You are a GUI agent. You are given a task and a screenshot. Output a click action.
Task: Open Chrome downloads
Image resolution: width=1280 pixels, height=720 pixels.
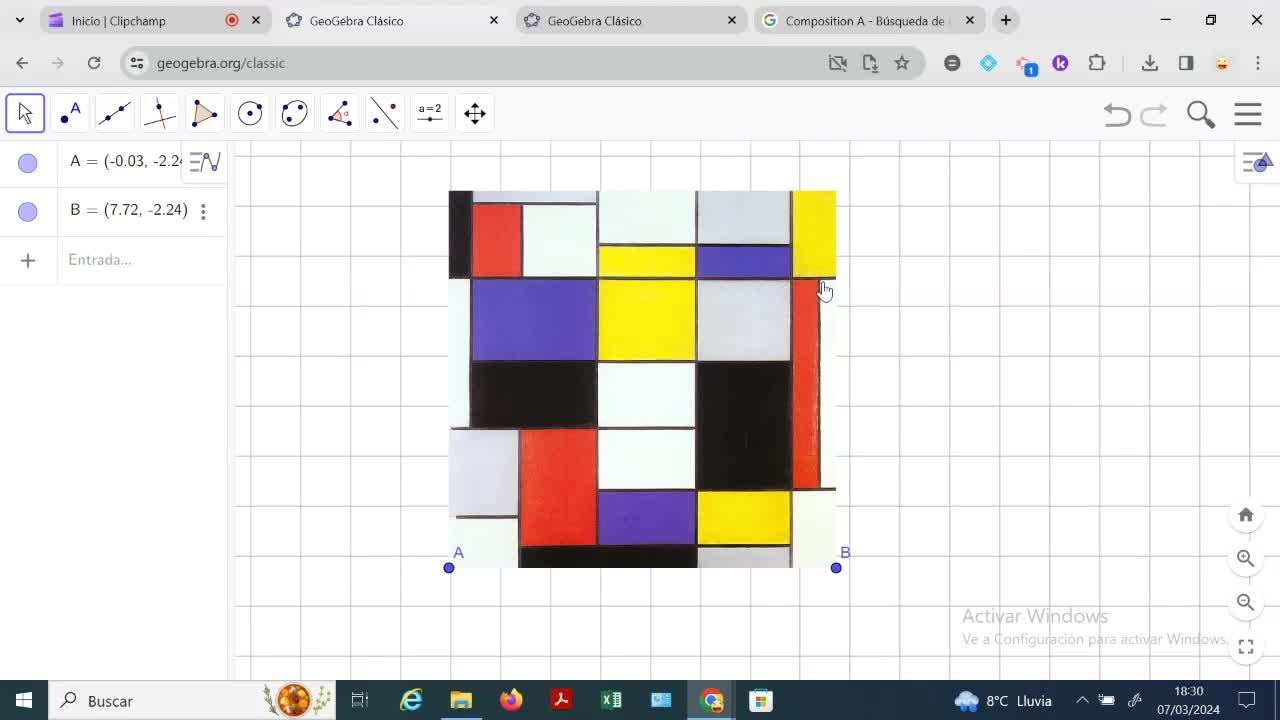coord(1150,63)
